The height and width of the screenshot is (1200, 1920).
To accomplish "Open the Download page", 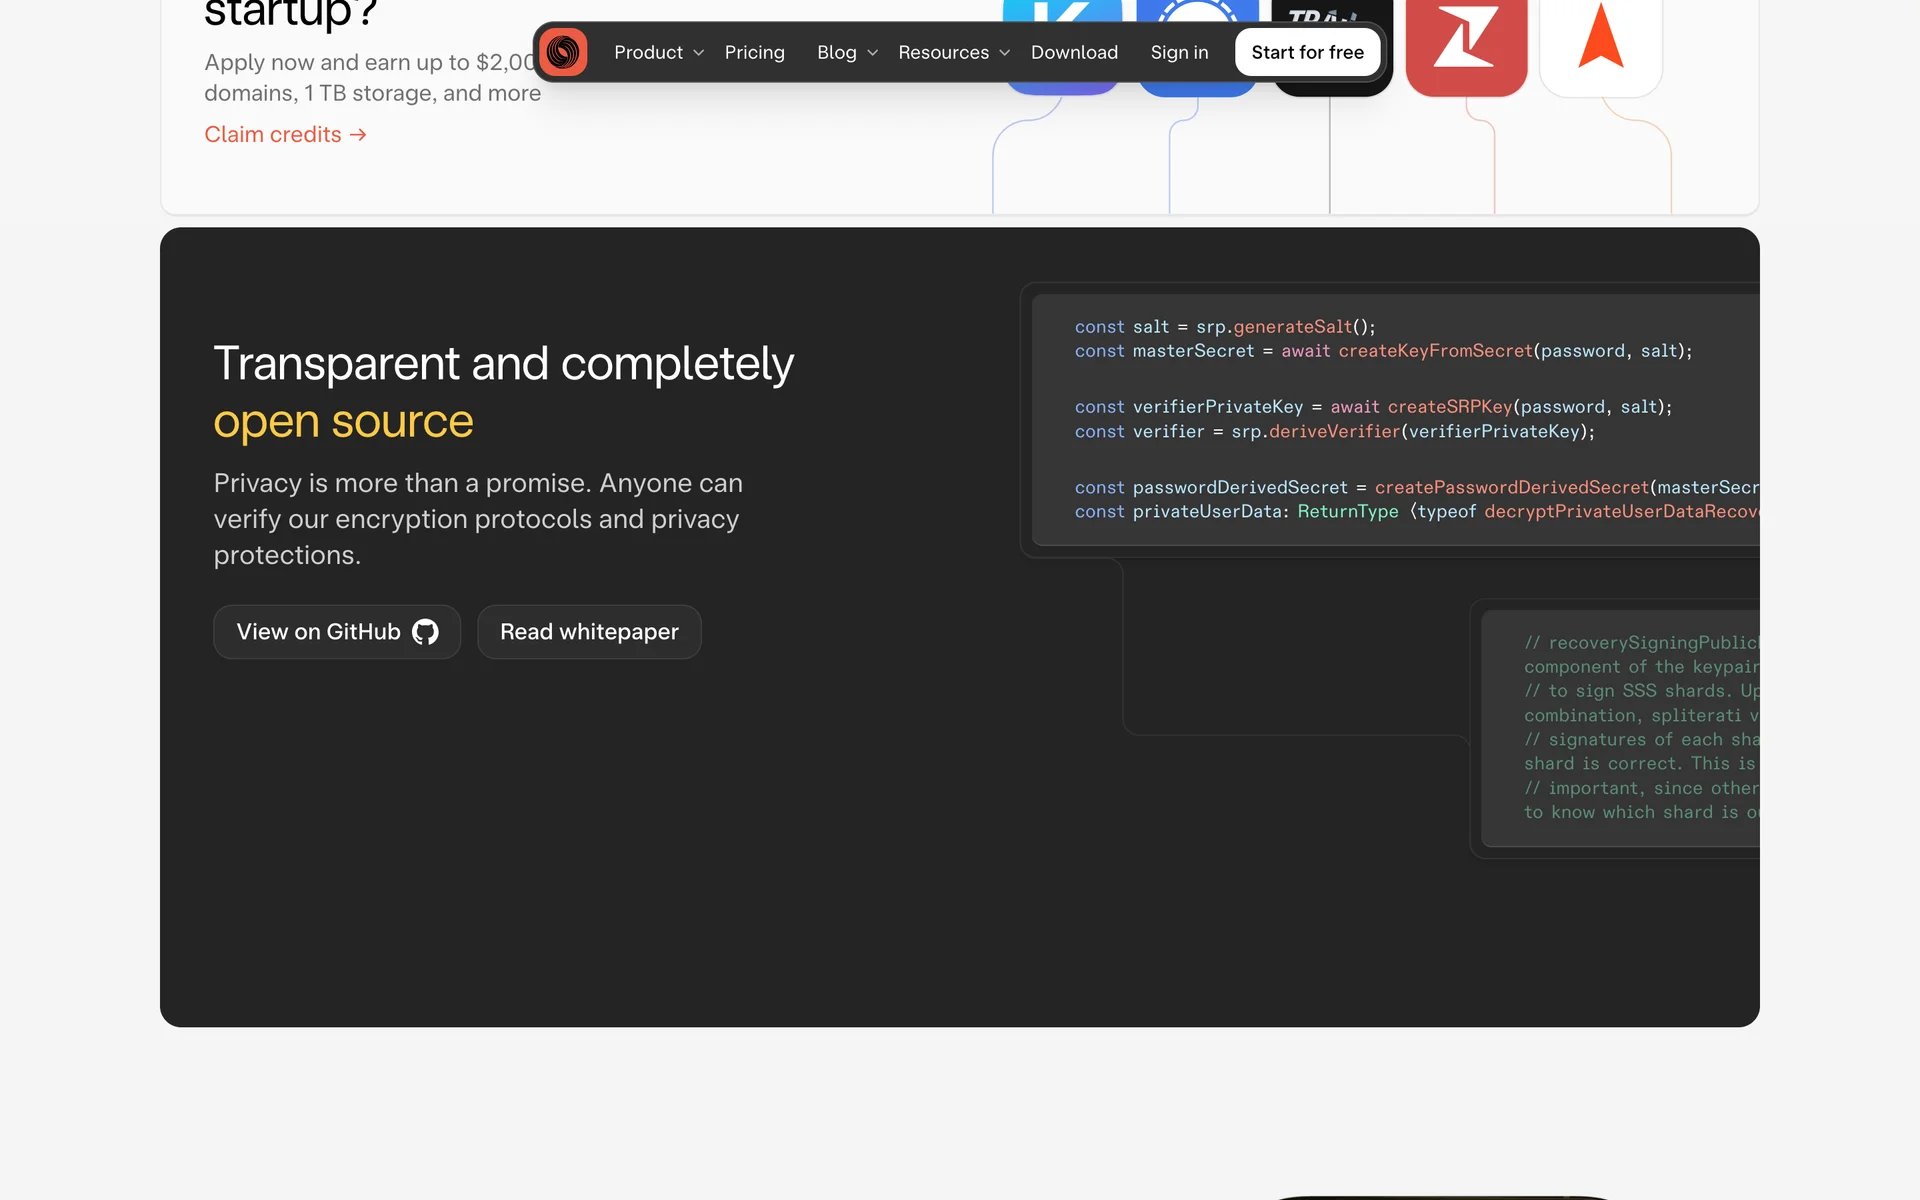I will click(x=1074, y=52).
